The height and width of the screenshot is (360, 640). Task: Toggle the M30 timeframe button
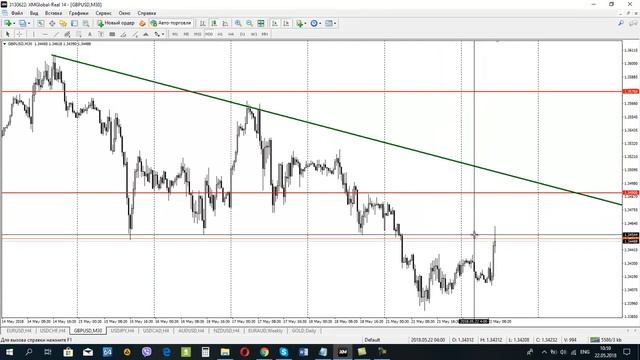(209, 34)
